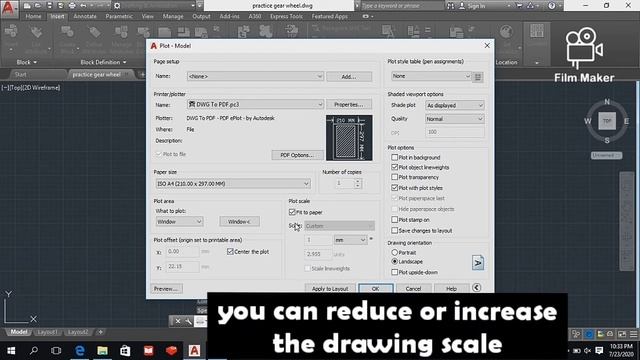Screen dimensions: 640x360
Task: Cancel the Plot dialog
Action: (x=413, y=289)
